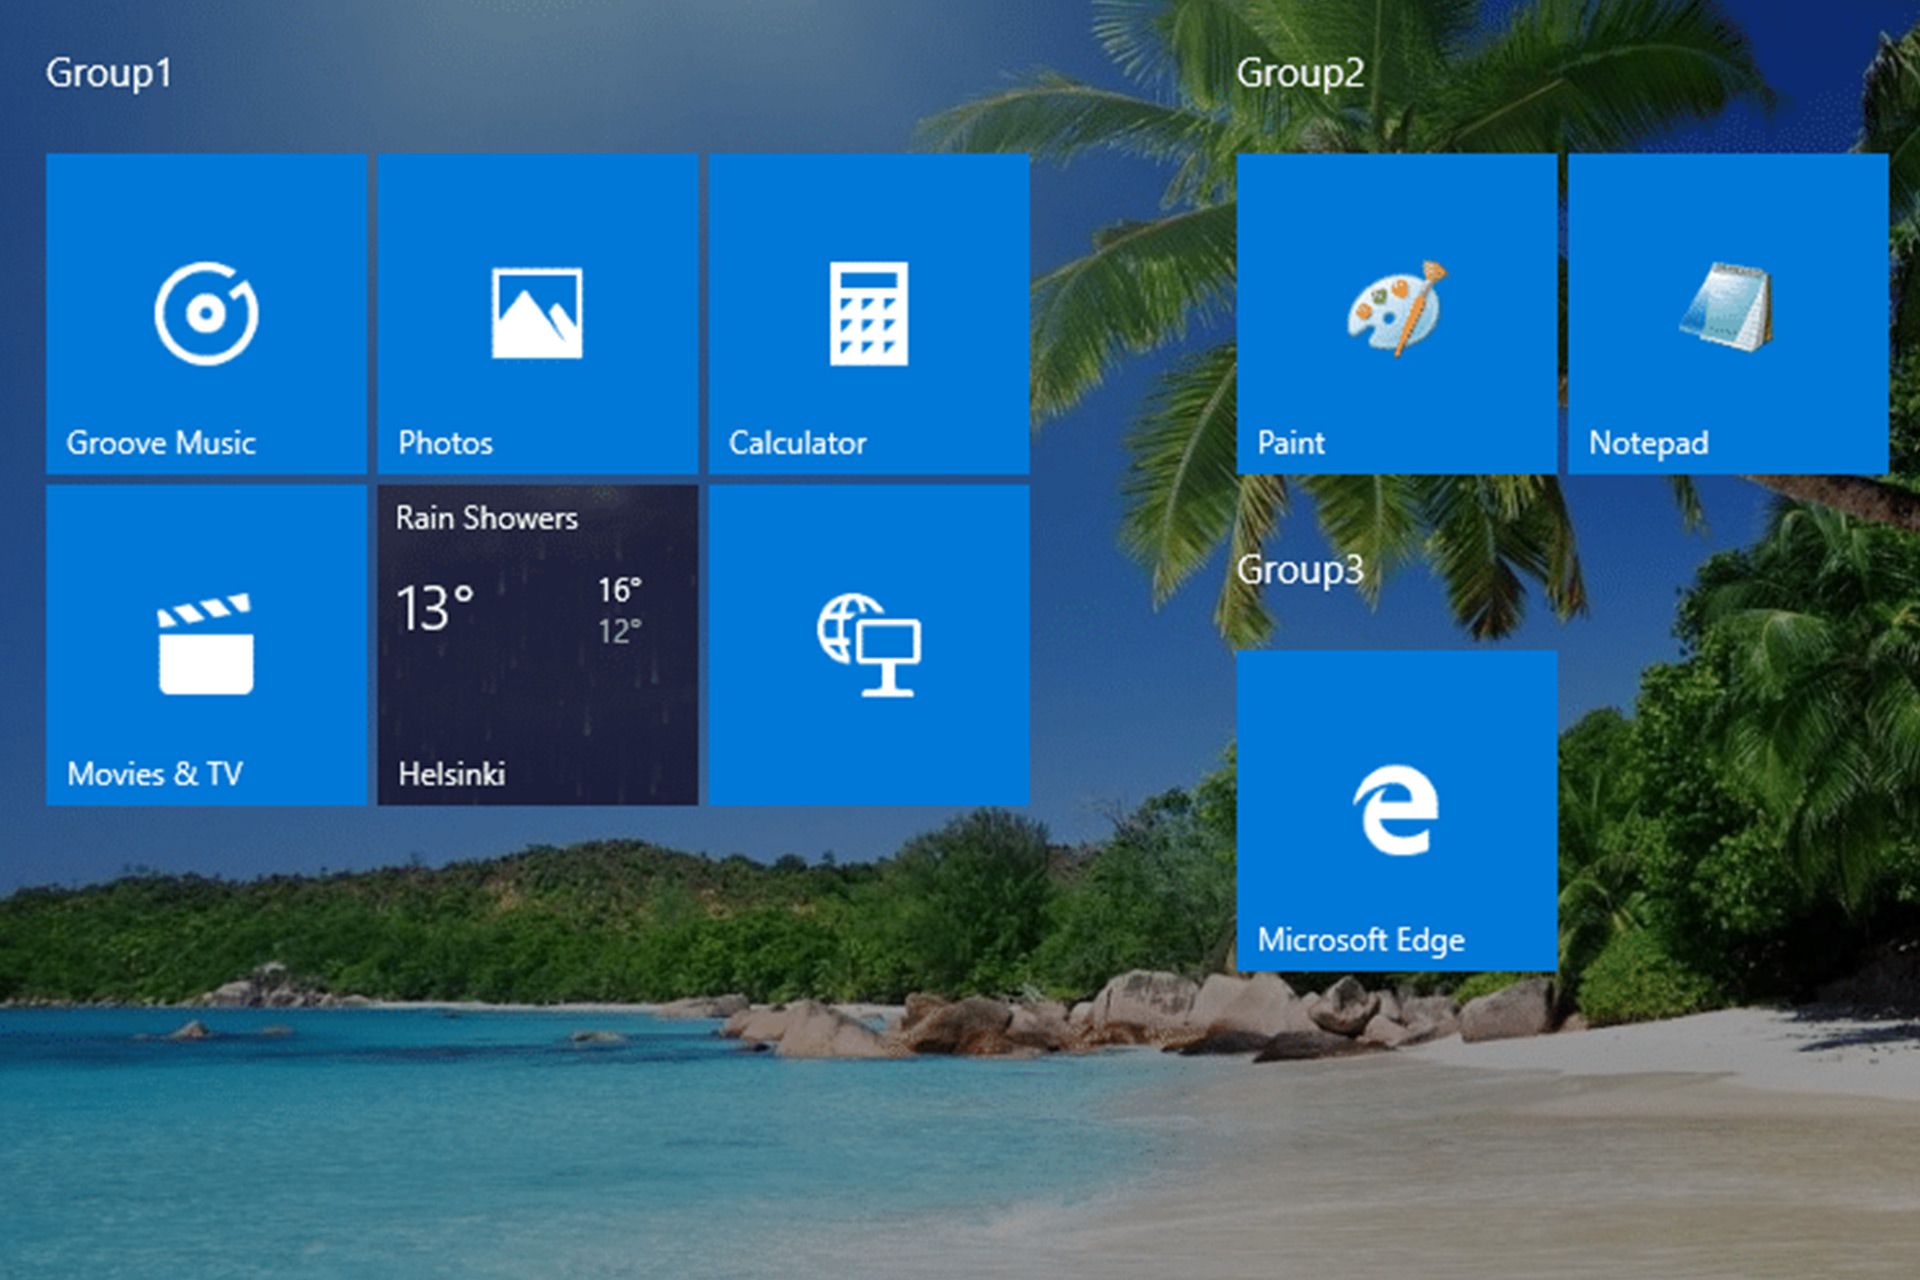The height and width of the screenshot is (1280, 1920).
Task: Click the 'Calculator' tile caption
Action: [x=797, y=443]
